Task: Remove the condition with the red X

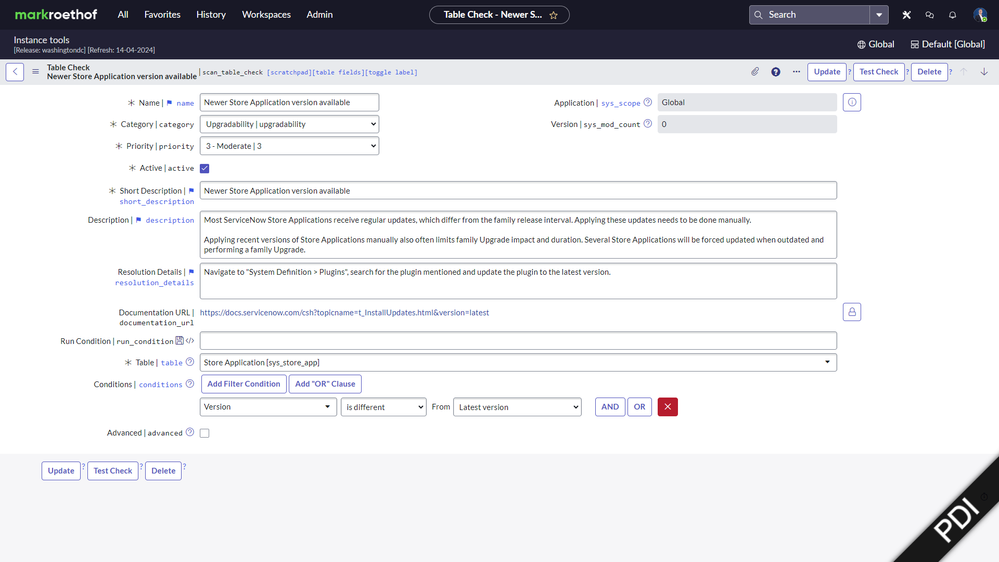Action: coord(667,407)
